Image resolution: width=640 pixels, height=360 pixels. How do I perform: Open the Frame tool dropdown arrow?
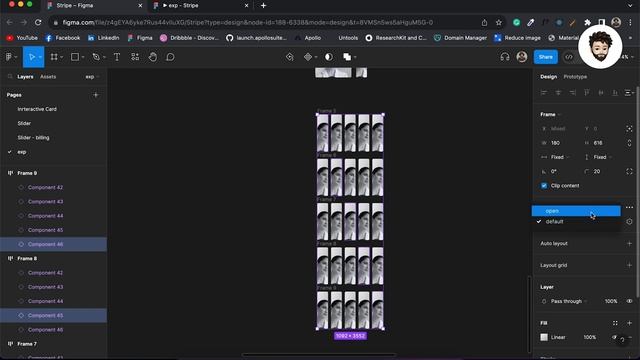coord(62,58)
